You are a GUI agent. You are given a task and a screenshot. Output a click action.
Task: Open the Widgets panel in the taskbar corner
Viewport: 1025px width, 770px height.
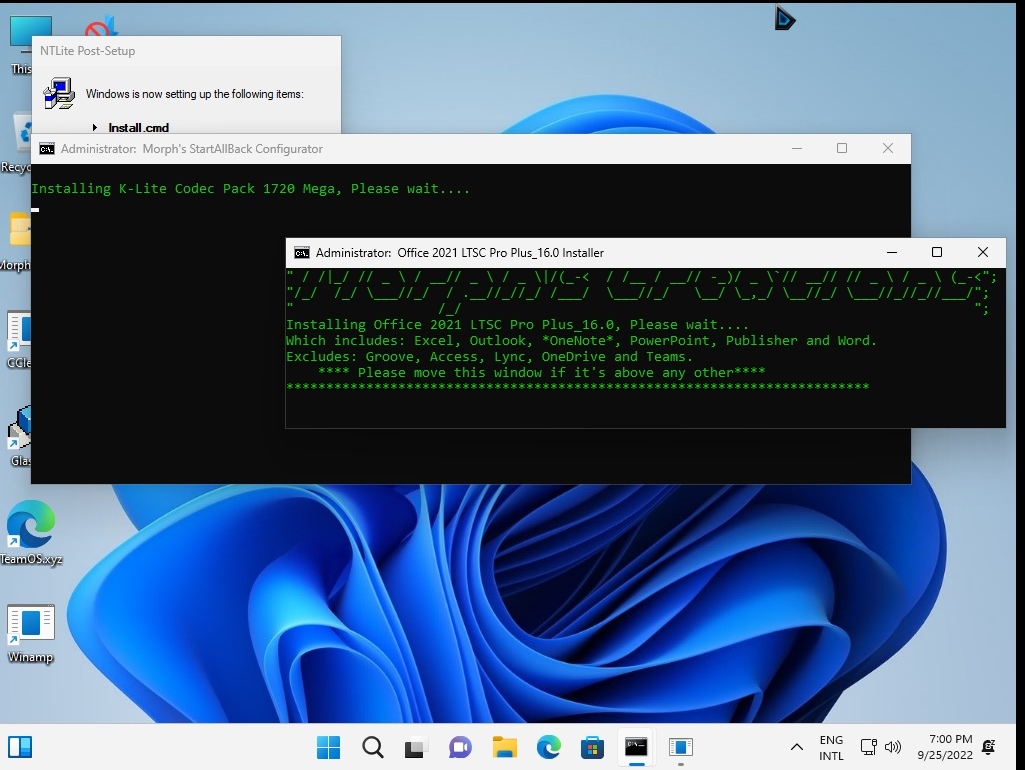coord(20,747)
